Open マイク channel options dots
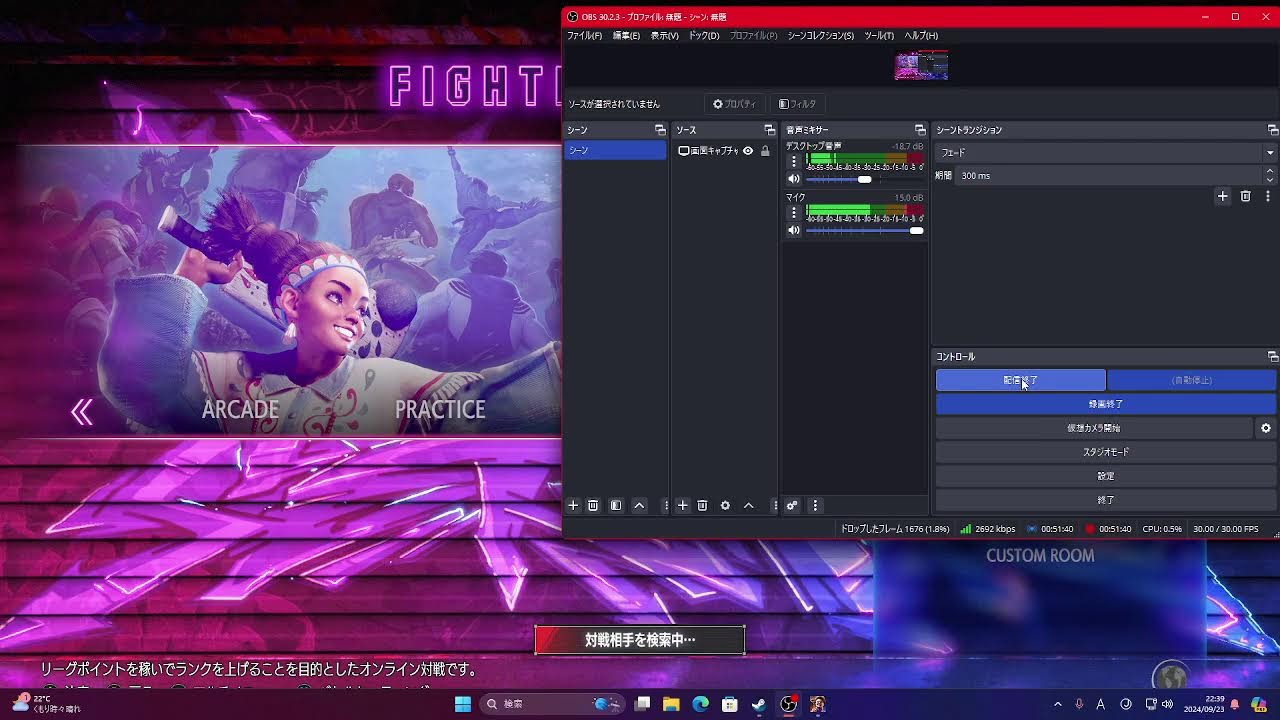 794,212
